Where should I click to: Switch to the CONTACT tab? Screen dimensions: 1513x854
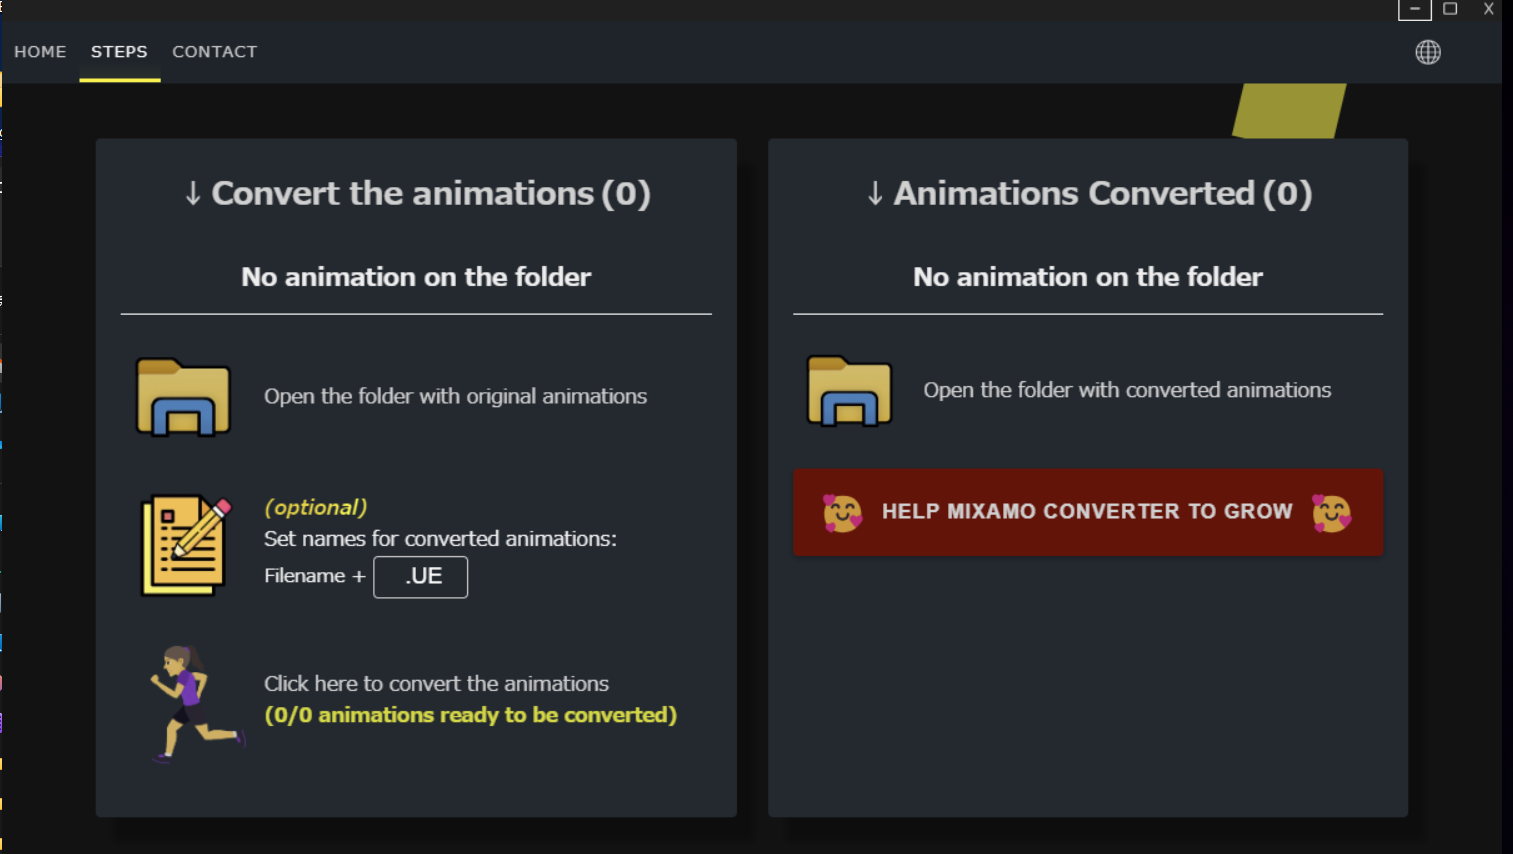(214, 52)
